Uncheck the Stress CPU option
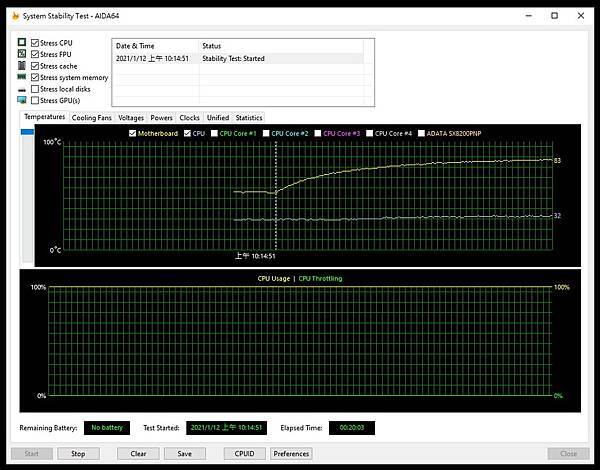 pos(37,44)
